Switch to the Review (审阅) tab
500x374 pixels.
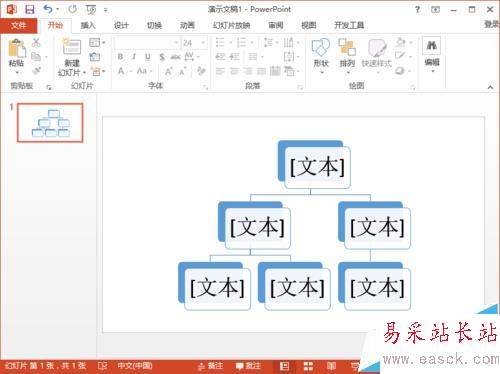click(276, 25)
